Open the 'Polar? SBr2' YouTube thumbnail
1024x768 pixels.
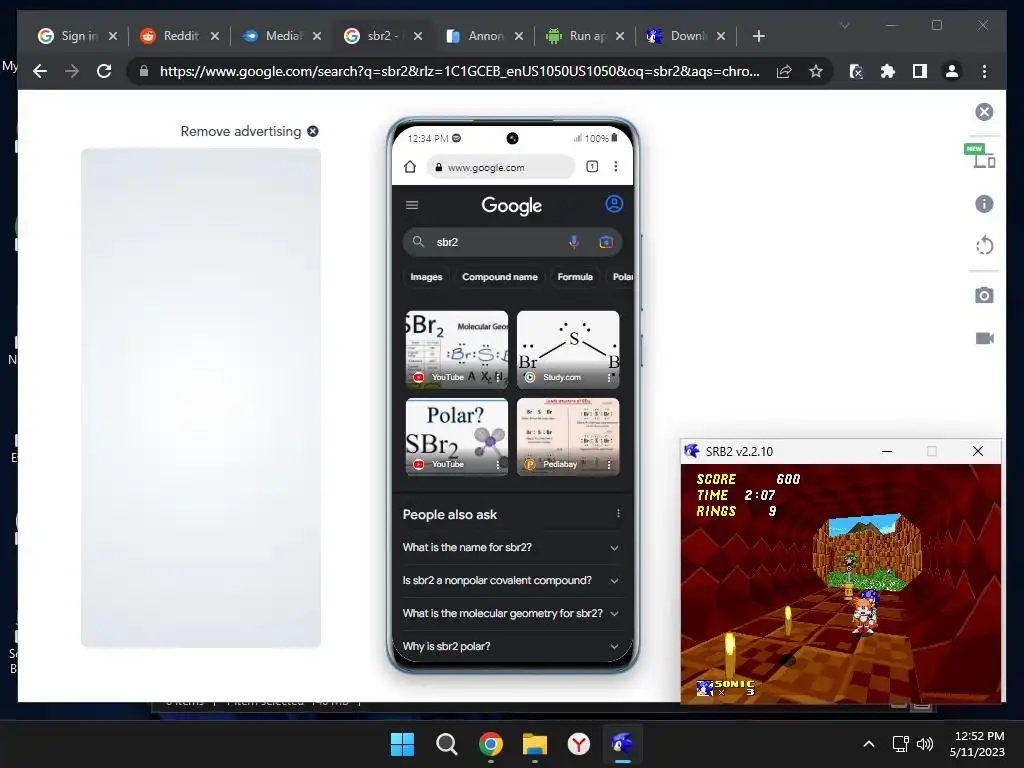[x=456, y=436]
